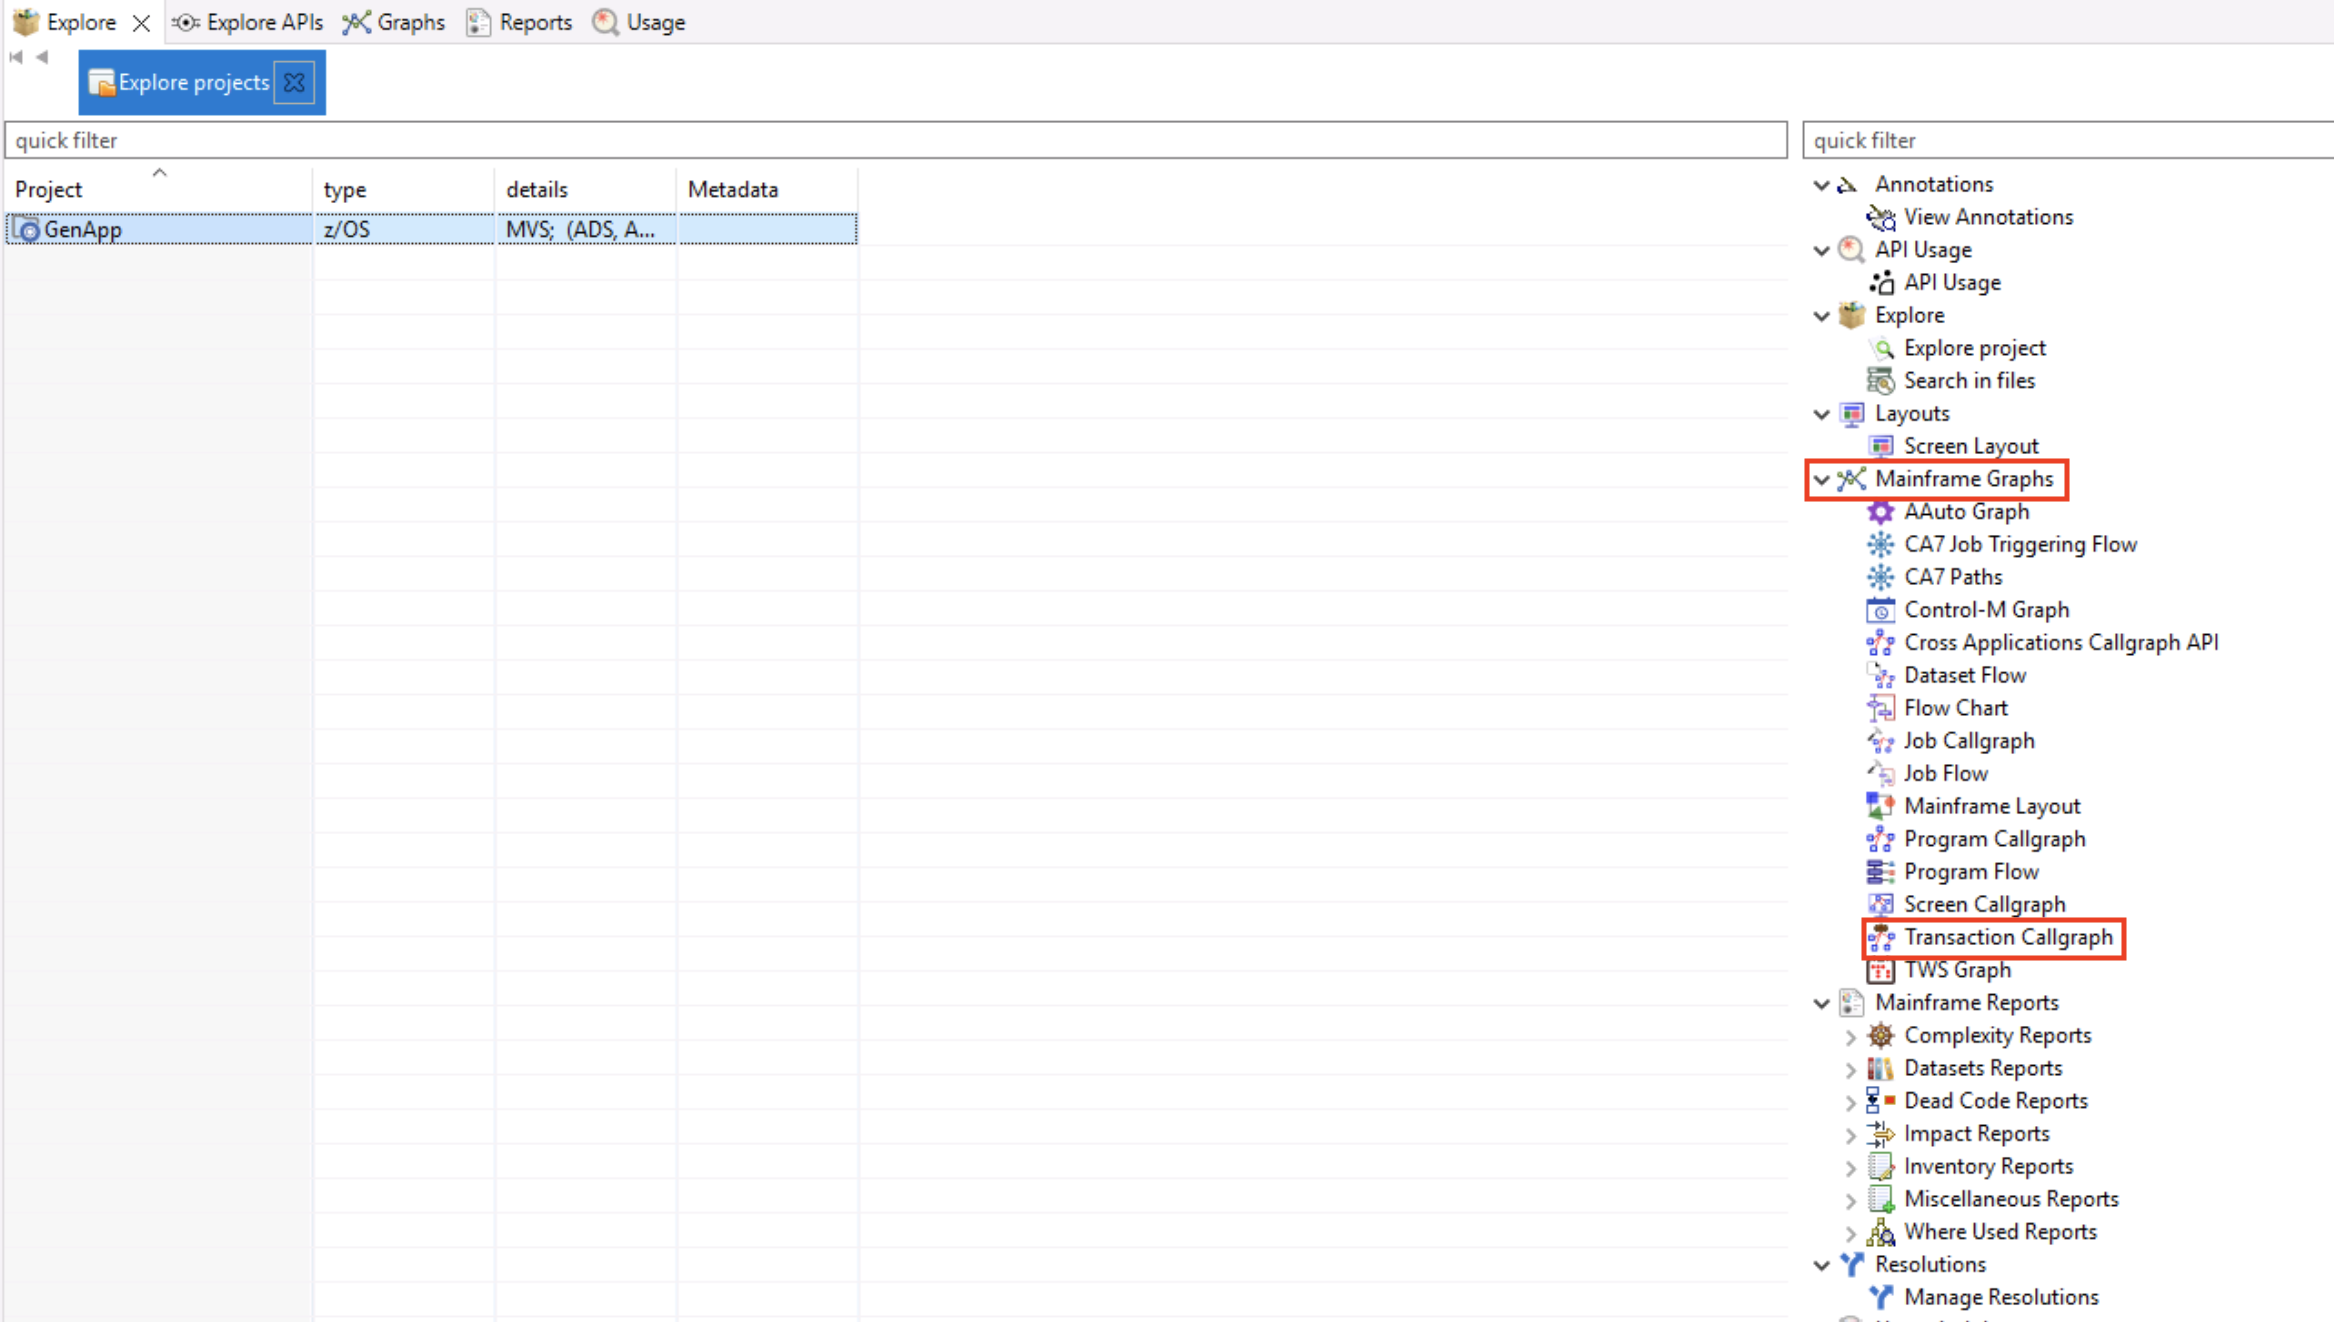2334x1322 pixels.
Task: Close the Explore projects tab
Action: coord(294,82)
